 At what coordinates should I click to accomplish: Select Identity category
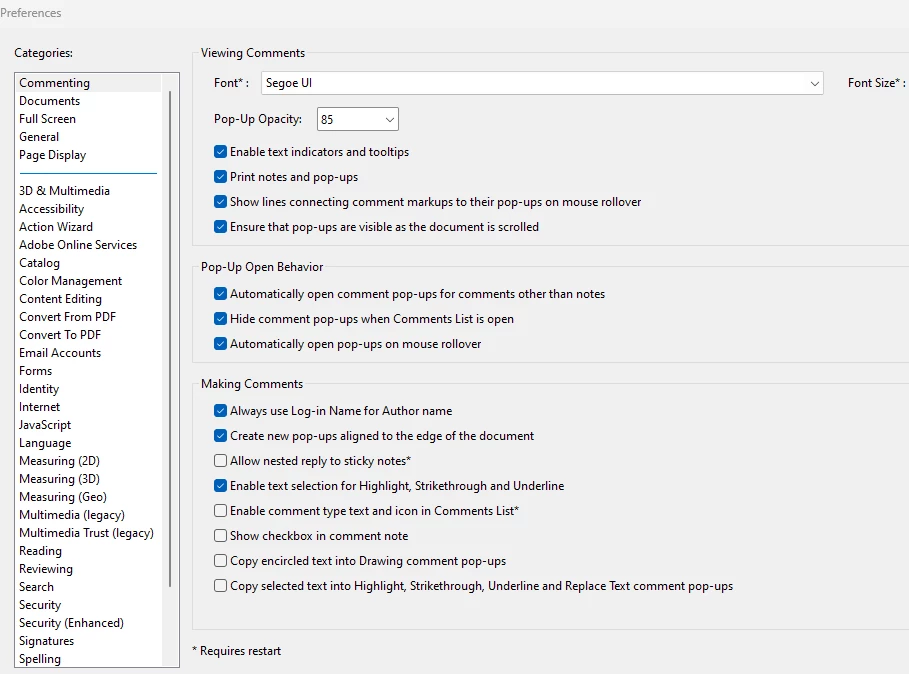[89, 388]
